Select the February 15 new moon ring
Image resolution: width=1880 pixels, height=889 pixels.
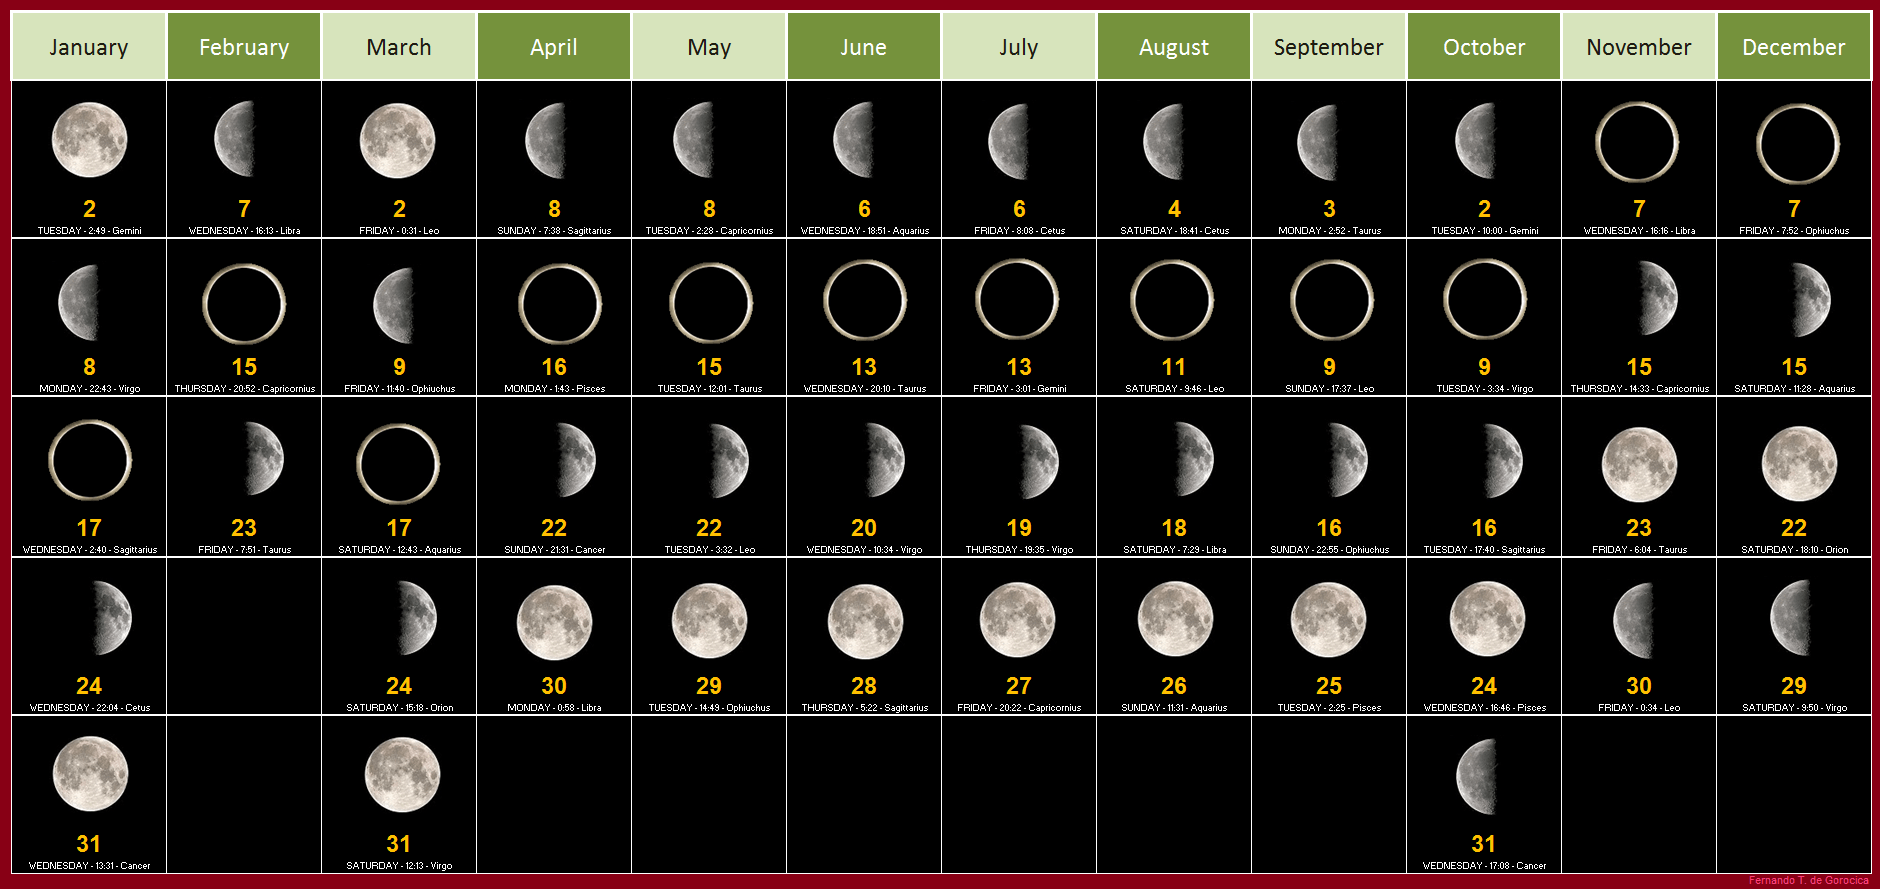[x=244, y=304]
